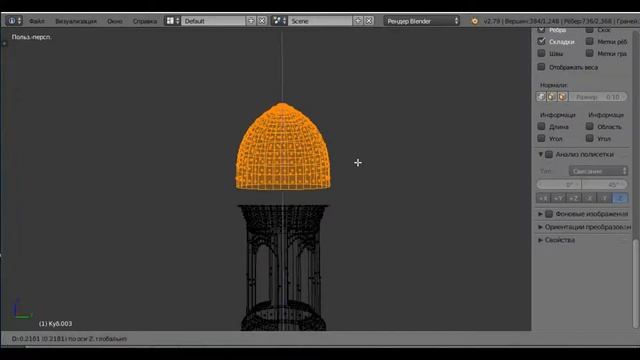Delete the current Scene
640x360 pixels.
point(369,21)
